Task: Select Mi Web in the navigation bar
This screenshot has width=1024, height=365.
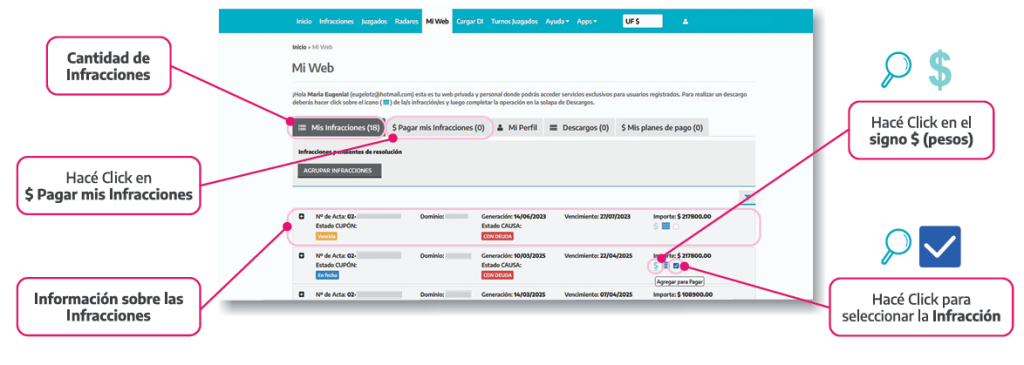Action: pyautogui.click(x=437, y=22)
